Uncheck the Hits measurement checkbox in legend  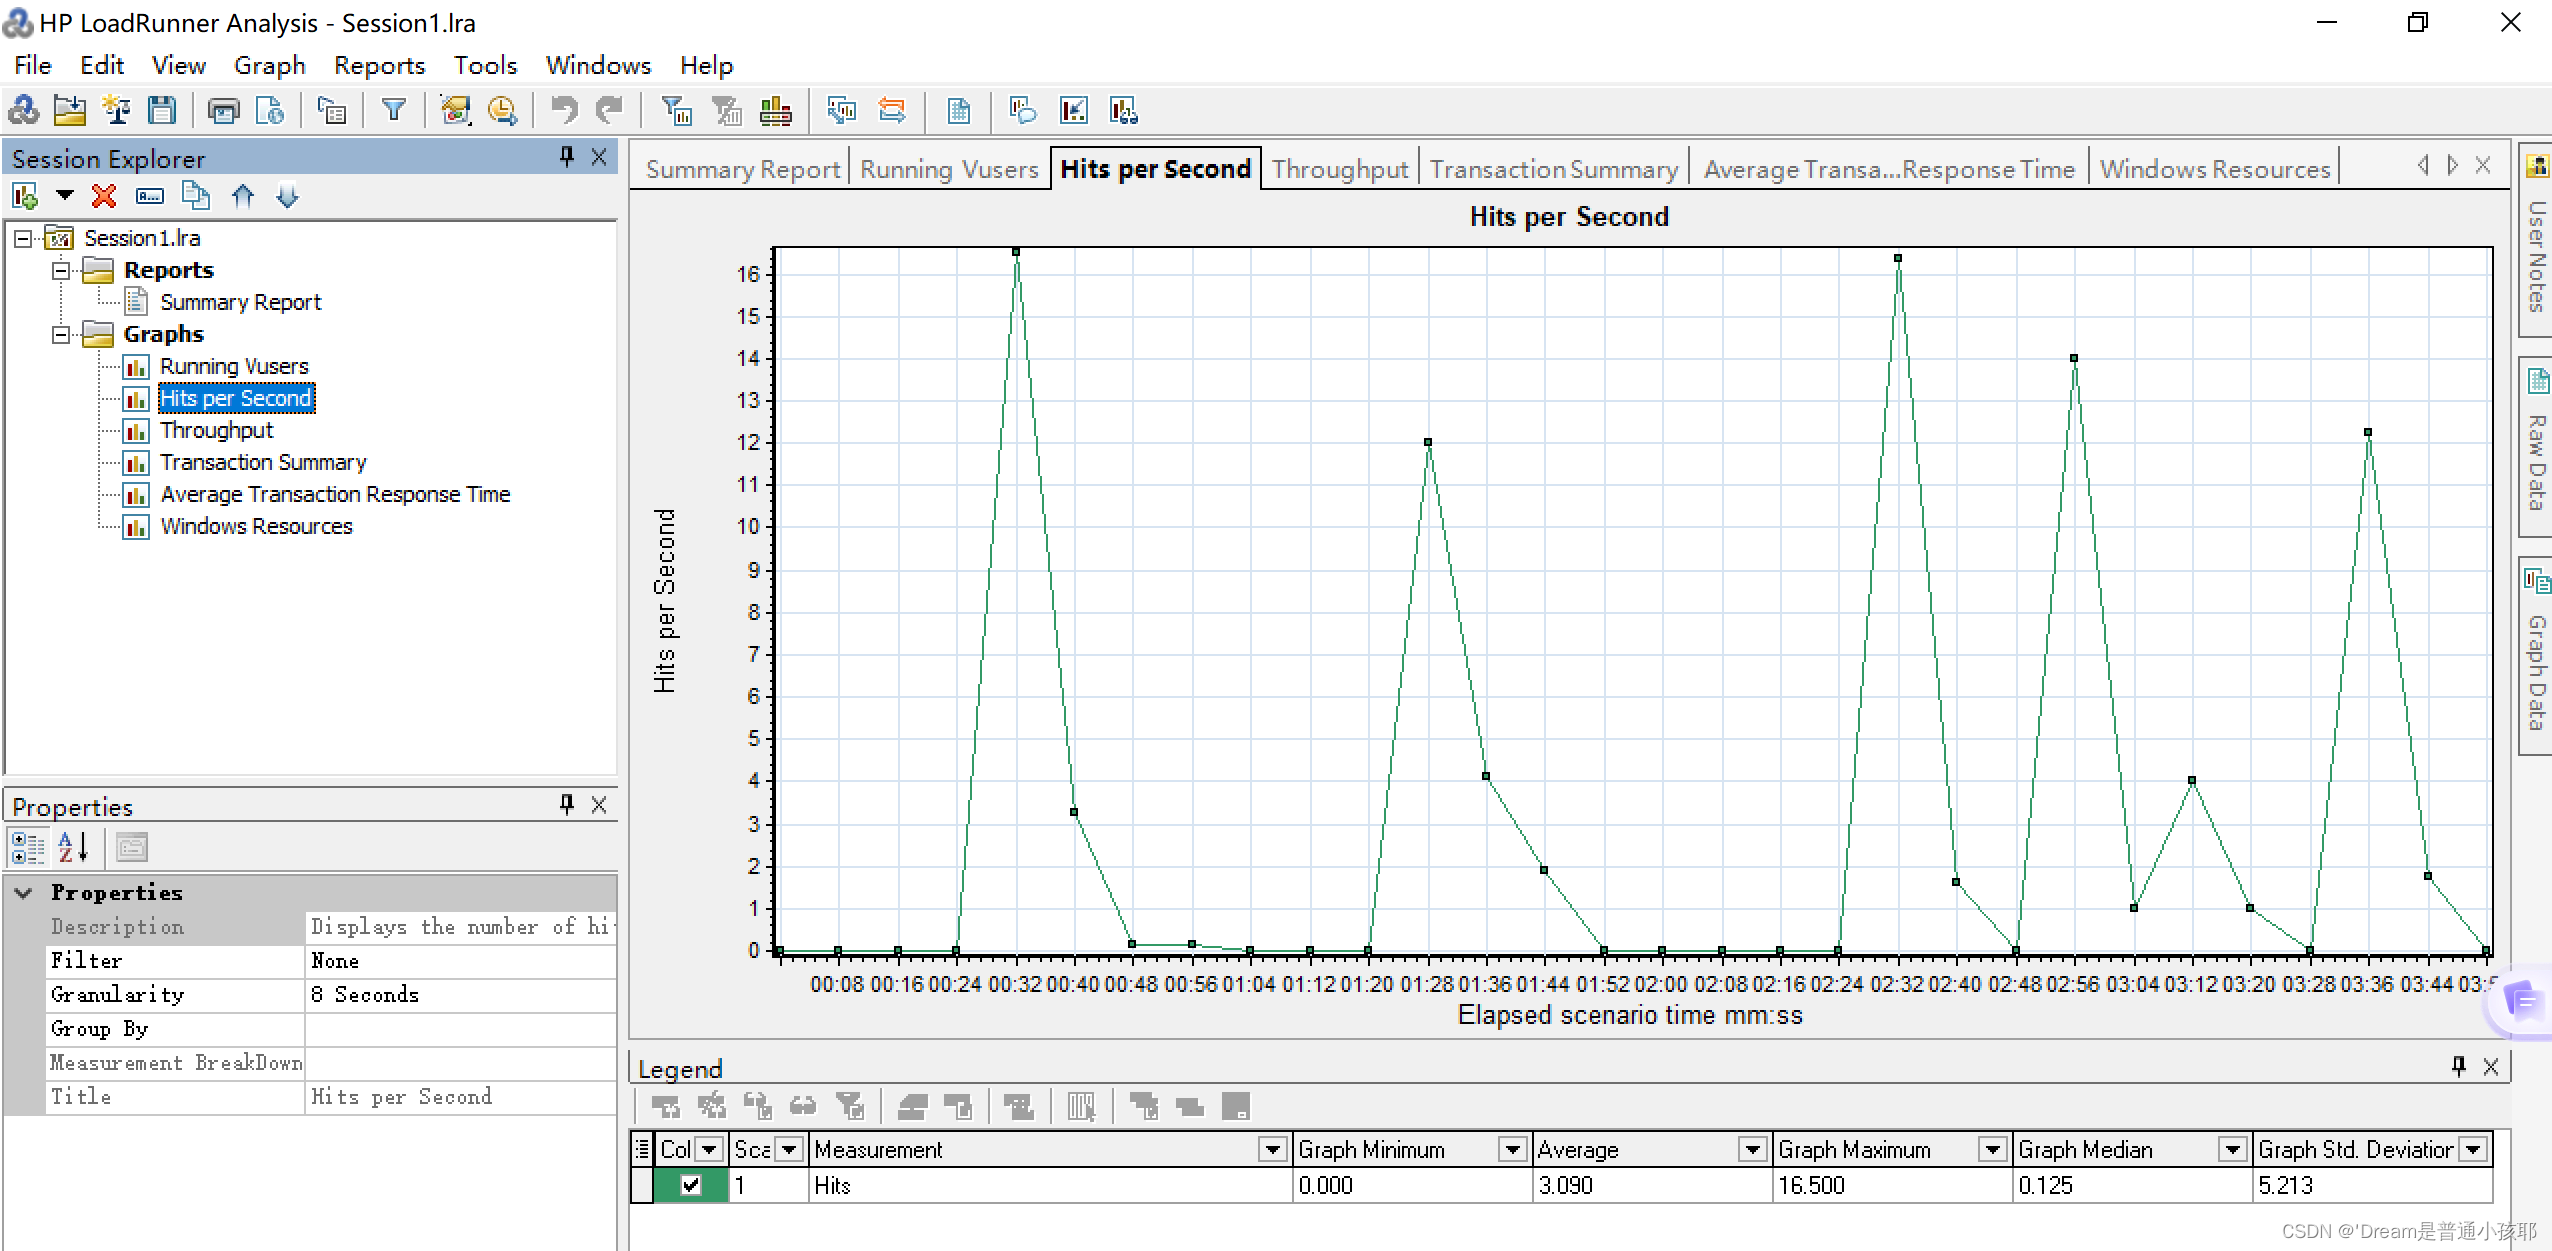[x=690, y=1185]
